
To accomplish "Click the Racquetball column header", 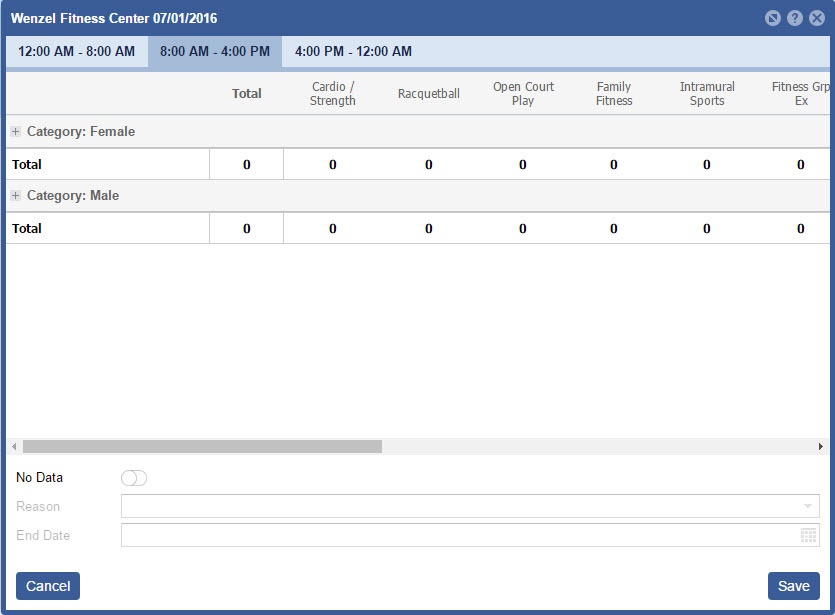I will (x=429, y=94).
